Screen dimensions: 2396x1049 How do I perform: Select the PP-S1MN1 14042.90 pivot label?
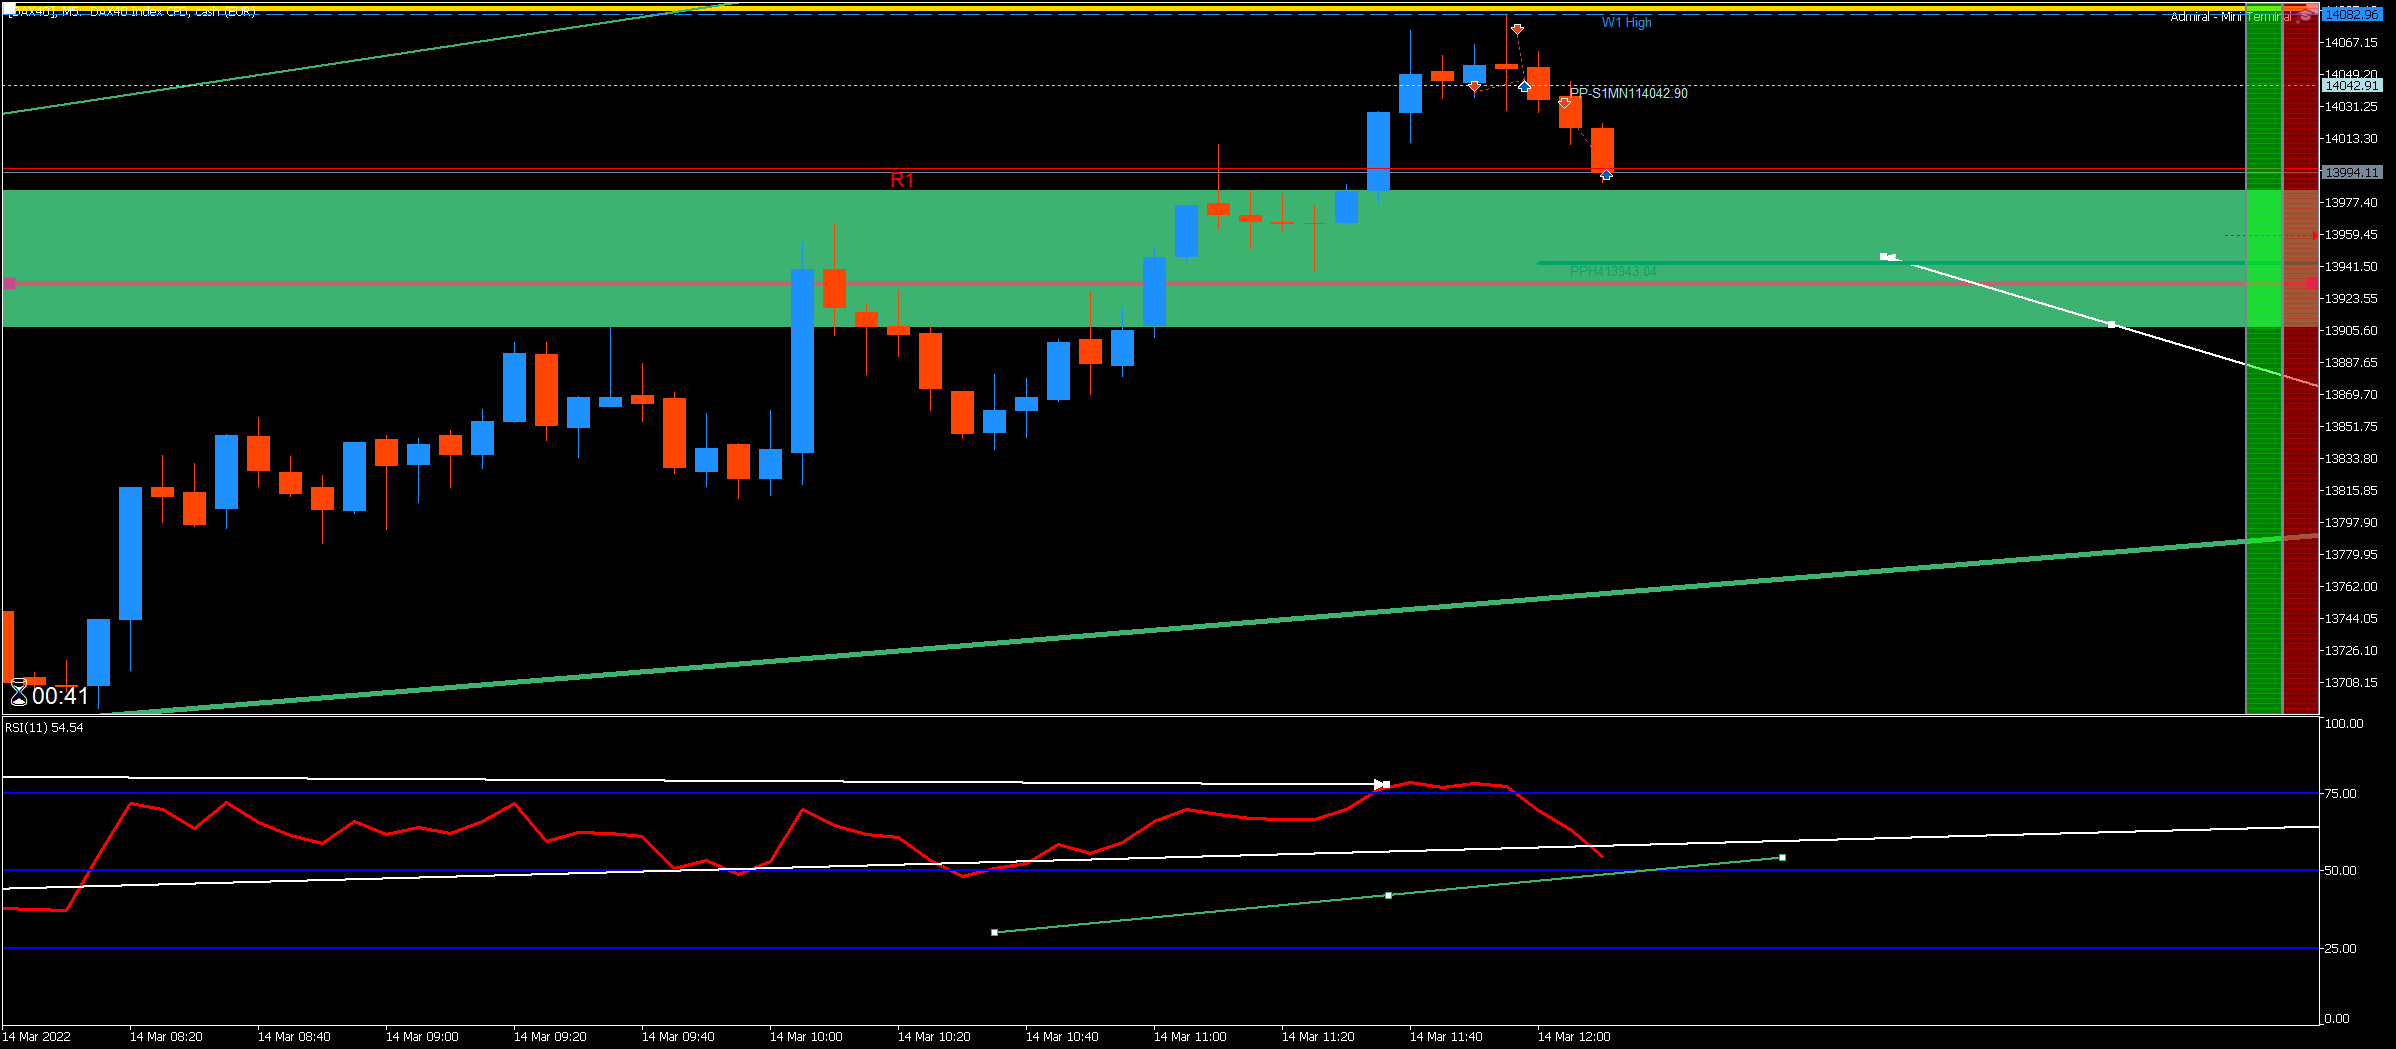tap(1628, 93)
